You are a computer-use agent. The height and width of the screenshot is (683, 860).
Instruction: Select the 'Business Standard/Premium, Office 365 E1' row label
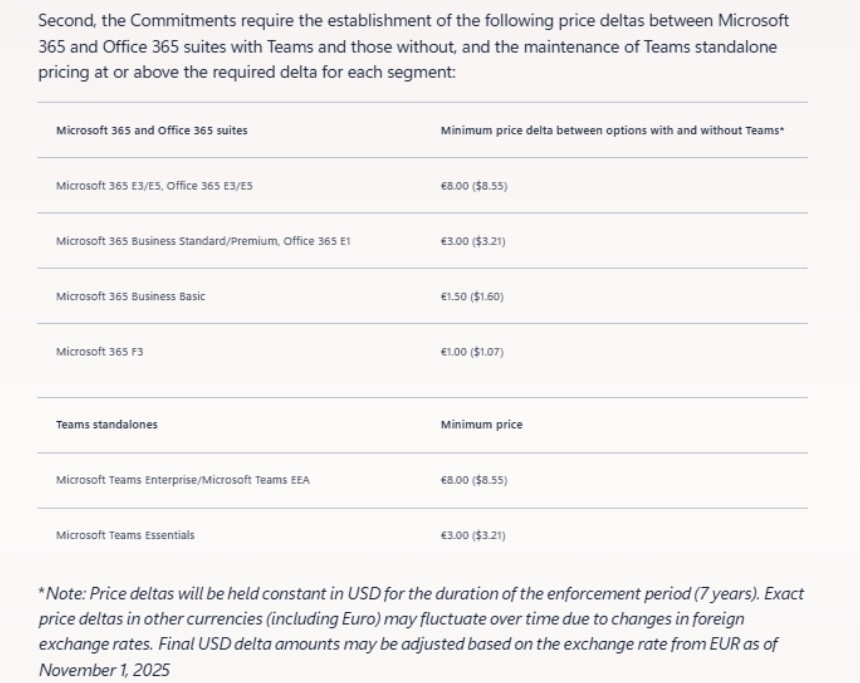click(x=203, y=241)
